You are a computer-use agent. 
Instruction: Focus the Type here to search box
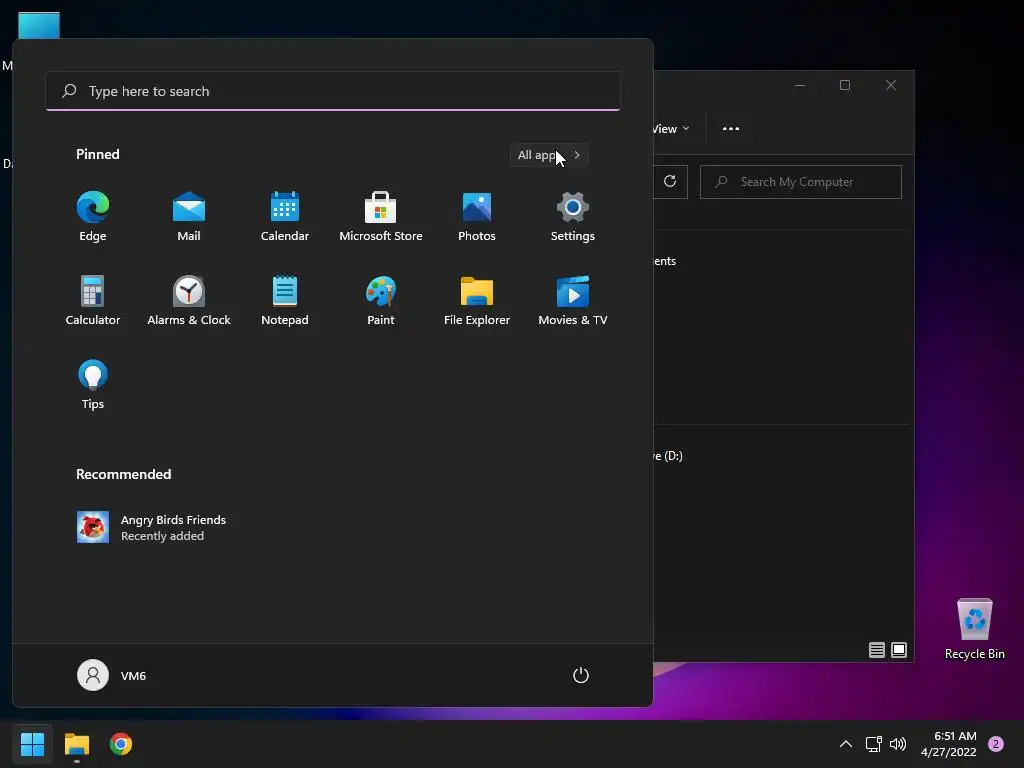pos(333,91)
